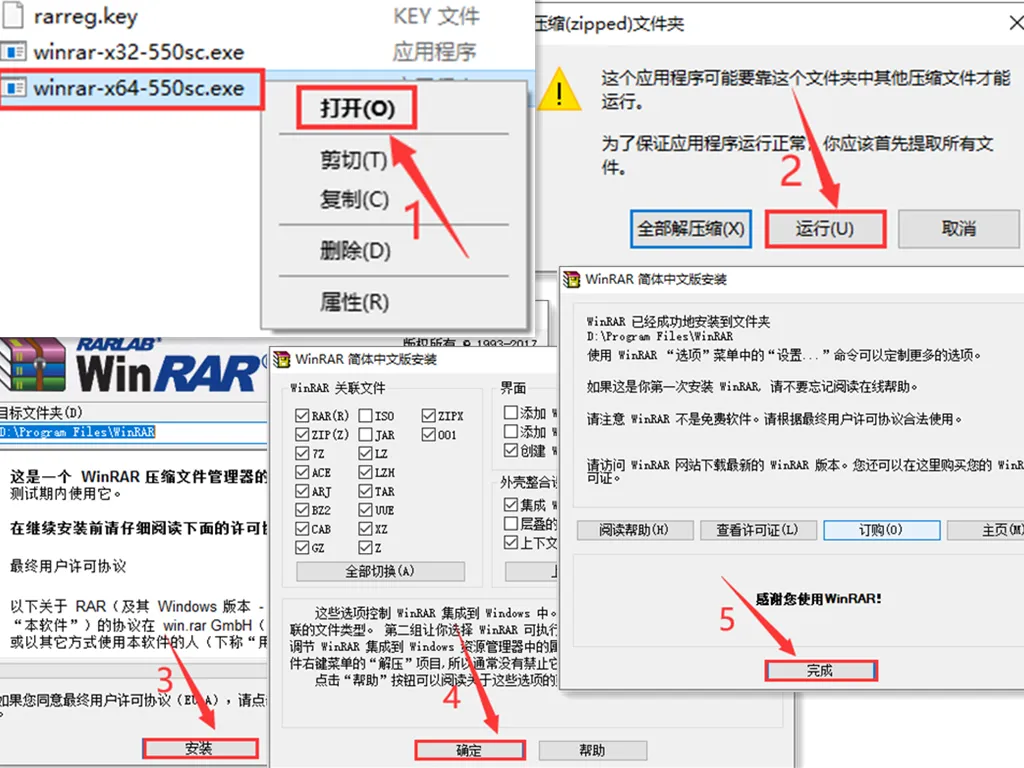Toggle the TAR association checkbox
1024x768 pixels.
click(x=365, y=490)
